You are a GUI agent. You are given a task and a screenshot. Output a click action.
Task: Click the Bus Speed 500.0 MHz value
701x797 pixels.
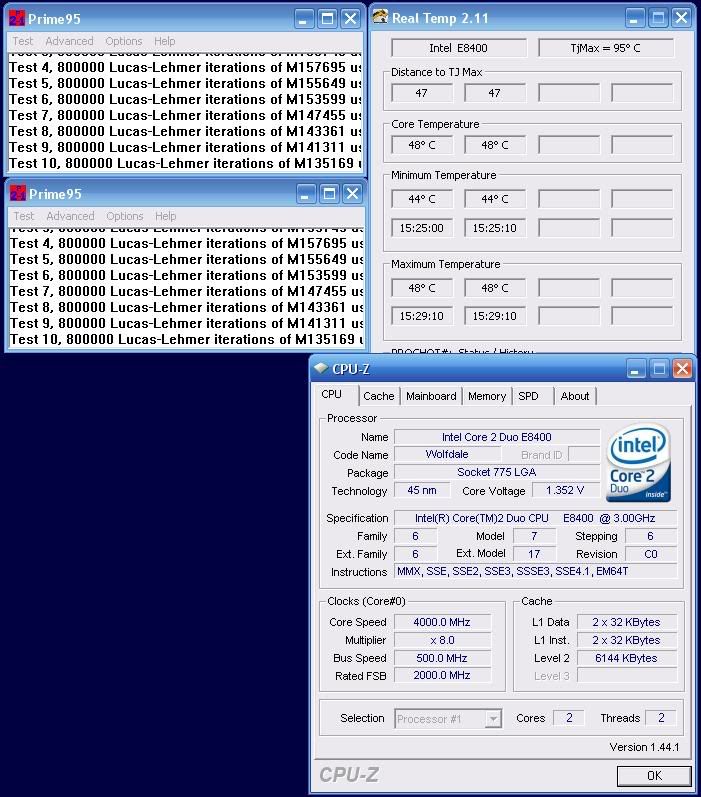click(x=442, y=658)
